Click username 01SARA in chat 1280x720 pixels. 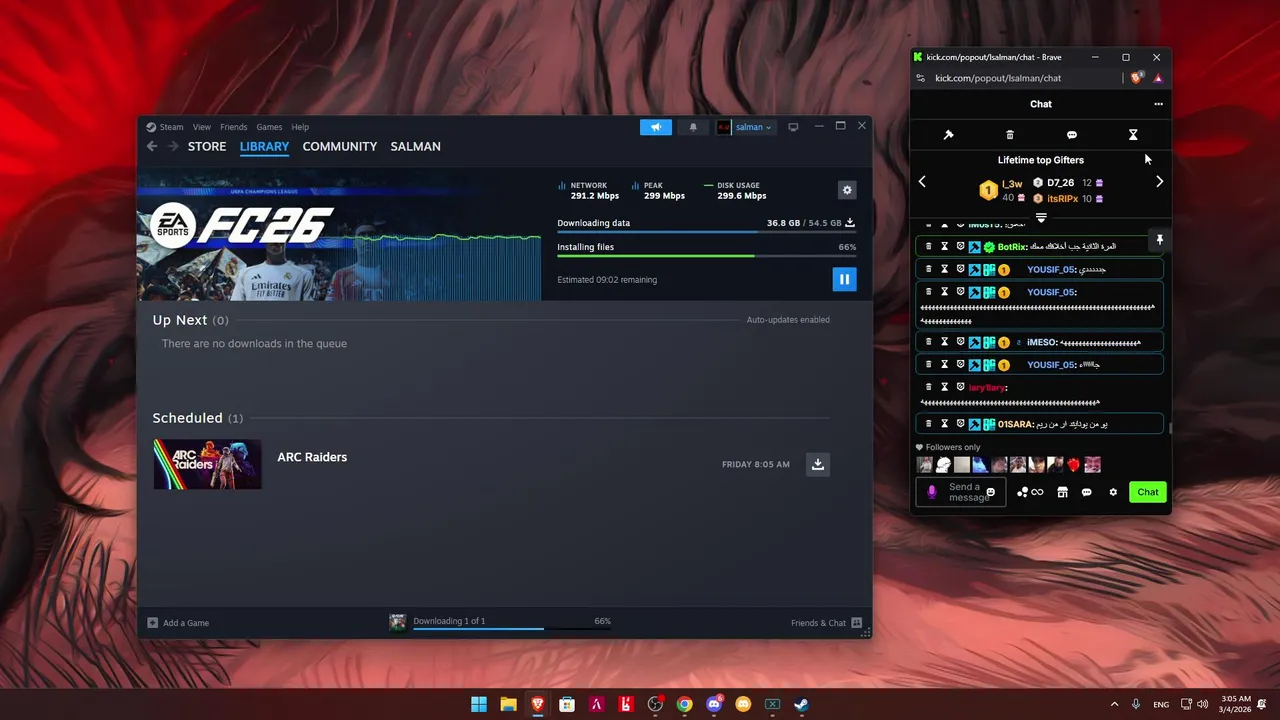1016,425
